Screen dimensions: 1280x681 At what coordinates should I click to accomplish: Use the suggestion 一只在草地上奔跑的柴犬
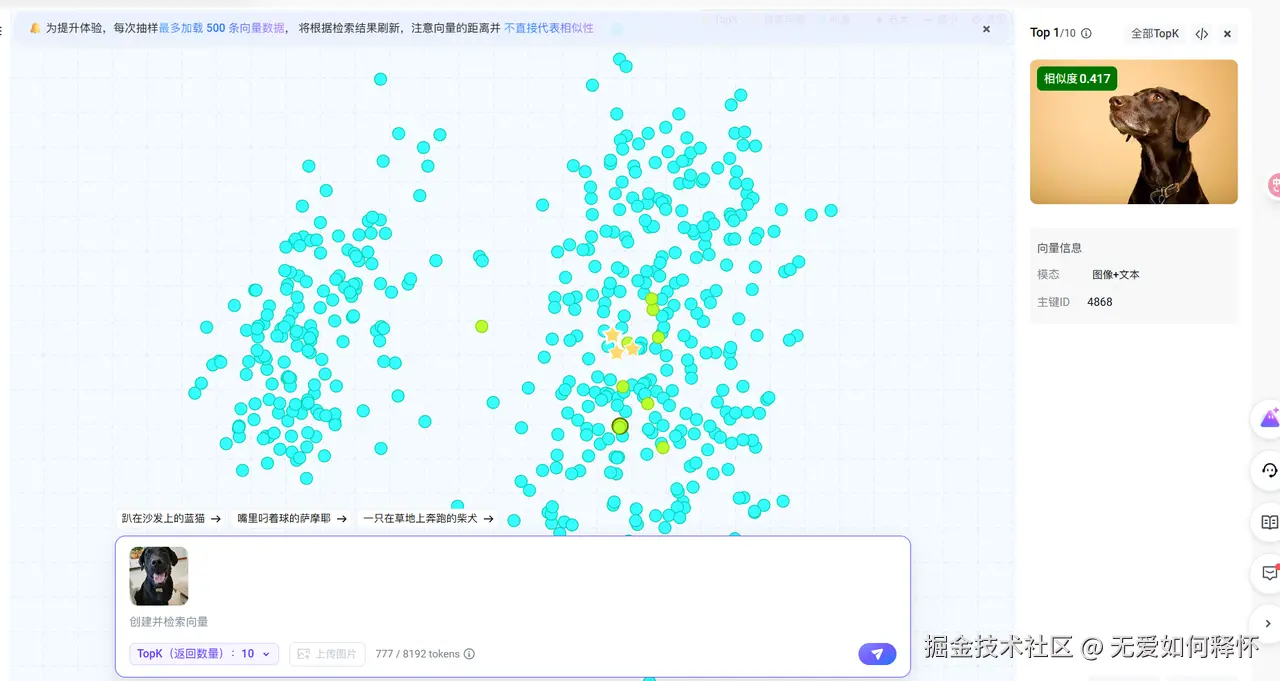429,519
